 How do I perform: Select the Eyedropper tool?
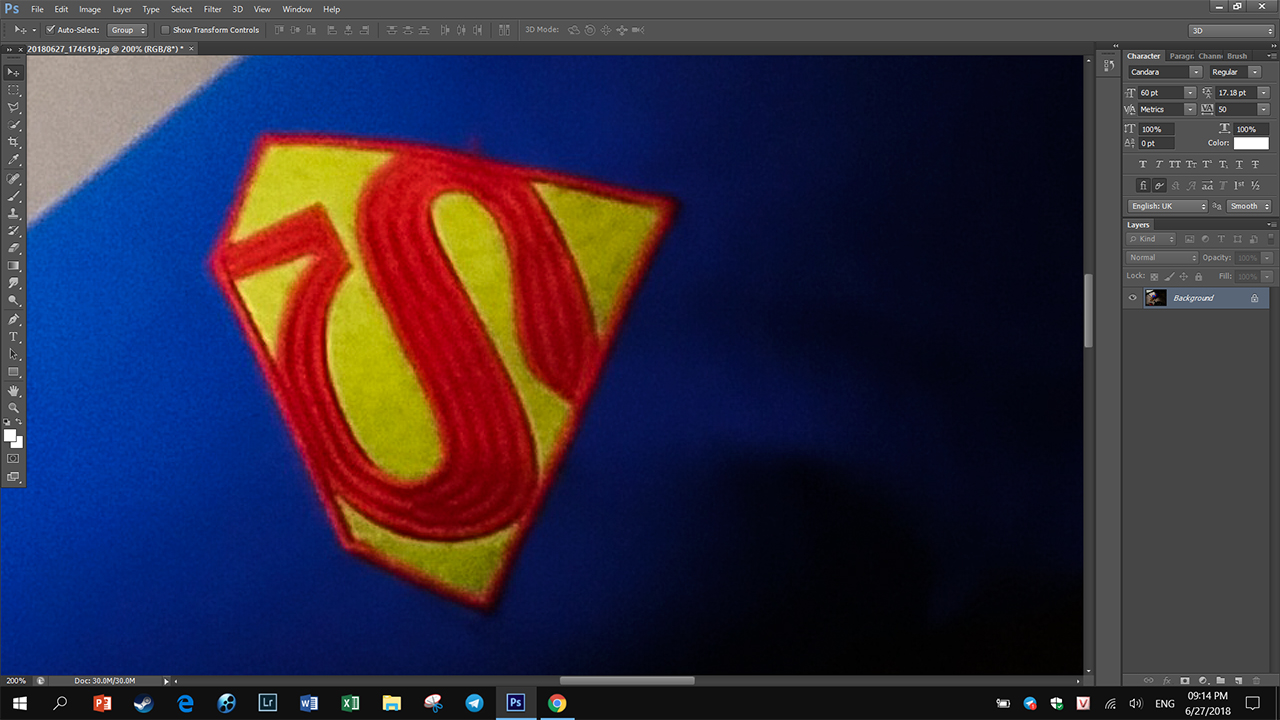pyautogui.click(x=14, y=160)
